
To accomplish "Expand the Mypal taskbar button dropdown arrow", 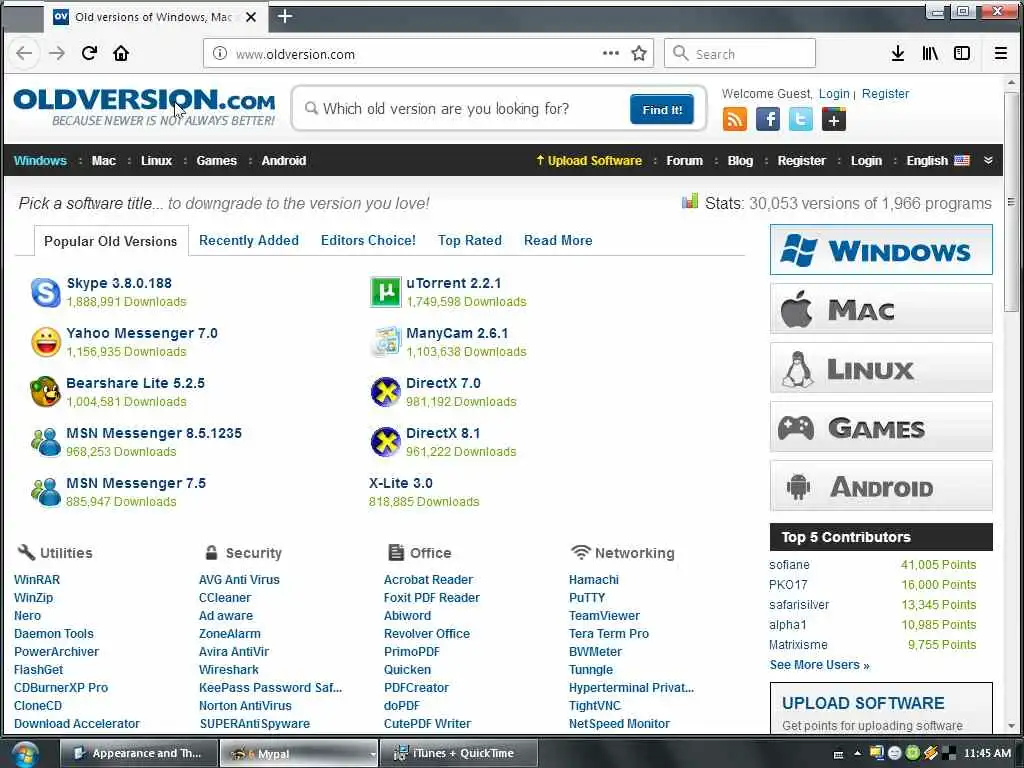I will click(373, 754).
